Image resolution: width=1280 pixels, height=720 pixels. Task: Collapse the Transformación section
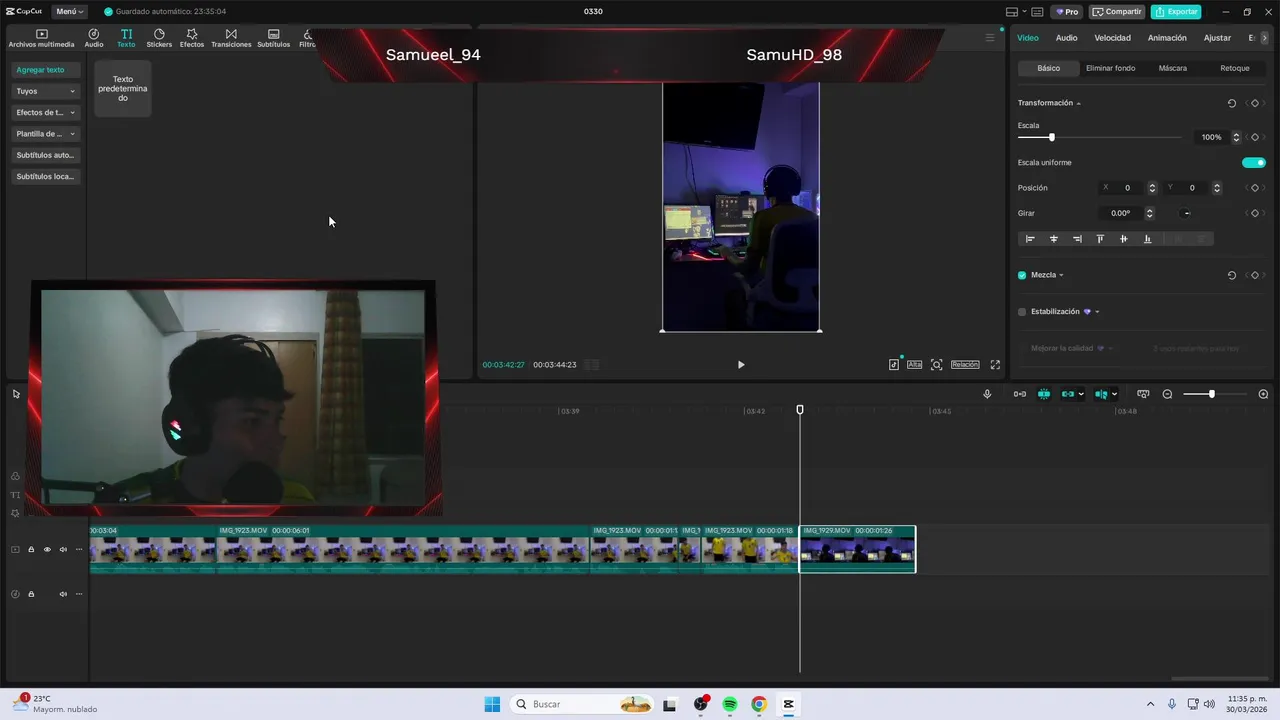[x=1078, y=103]
